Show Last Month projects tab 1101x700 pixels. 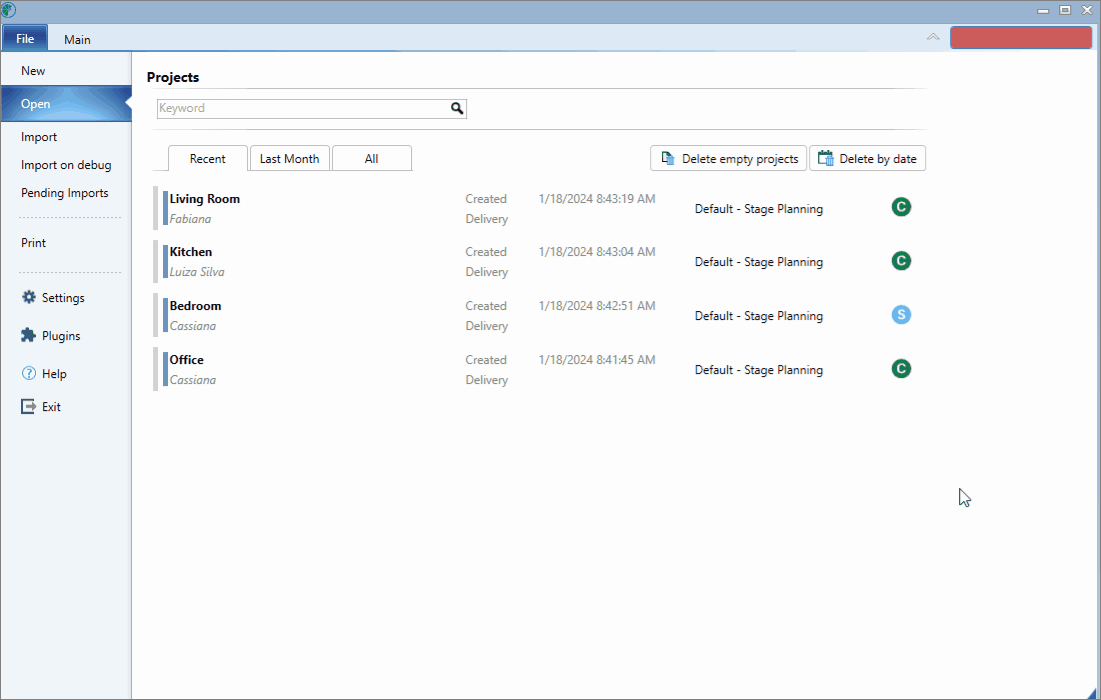289,159
